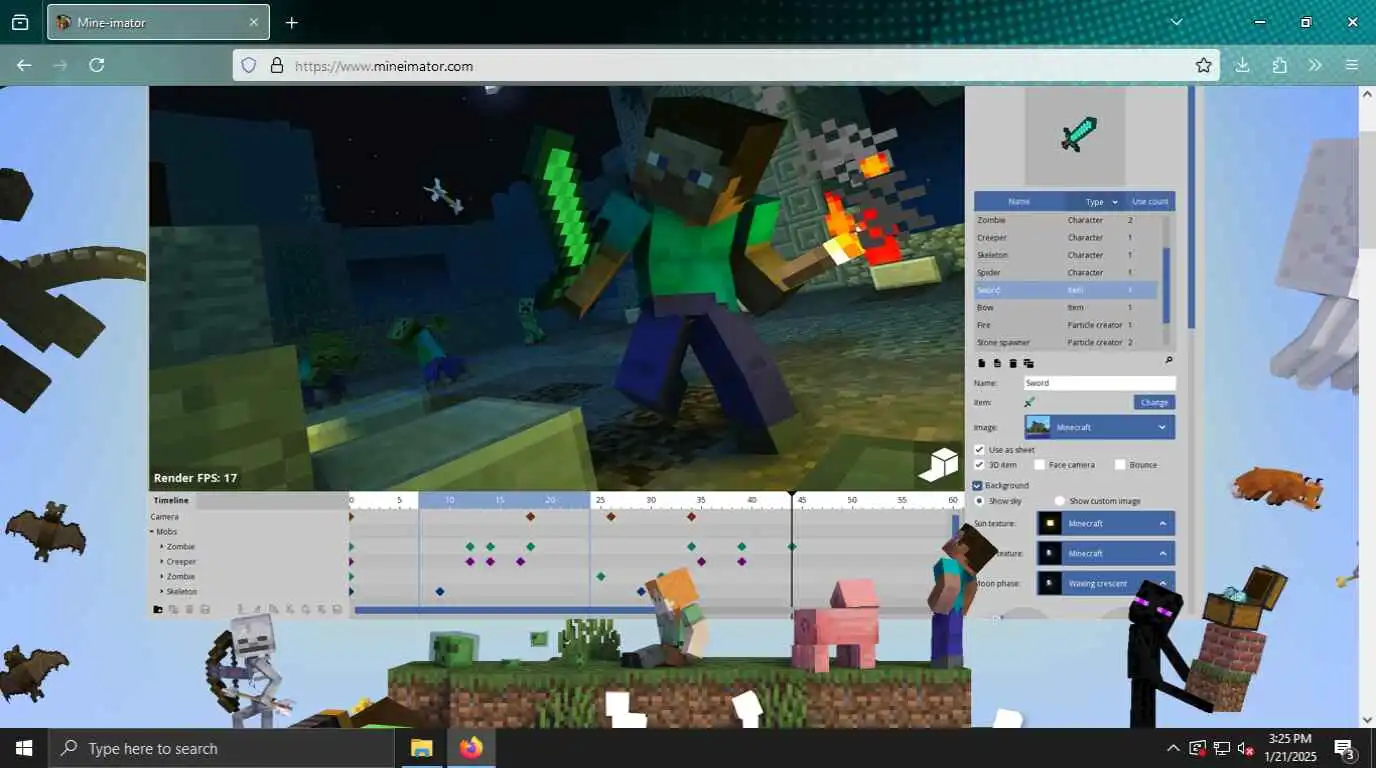
Task: Click the multi-folder icon below library list
Action: (x=1028, y=363)
